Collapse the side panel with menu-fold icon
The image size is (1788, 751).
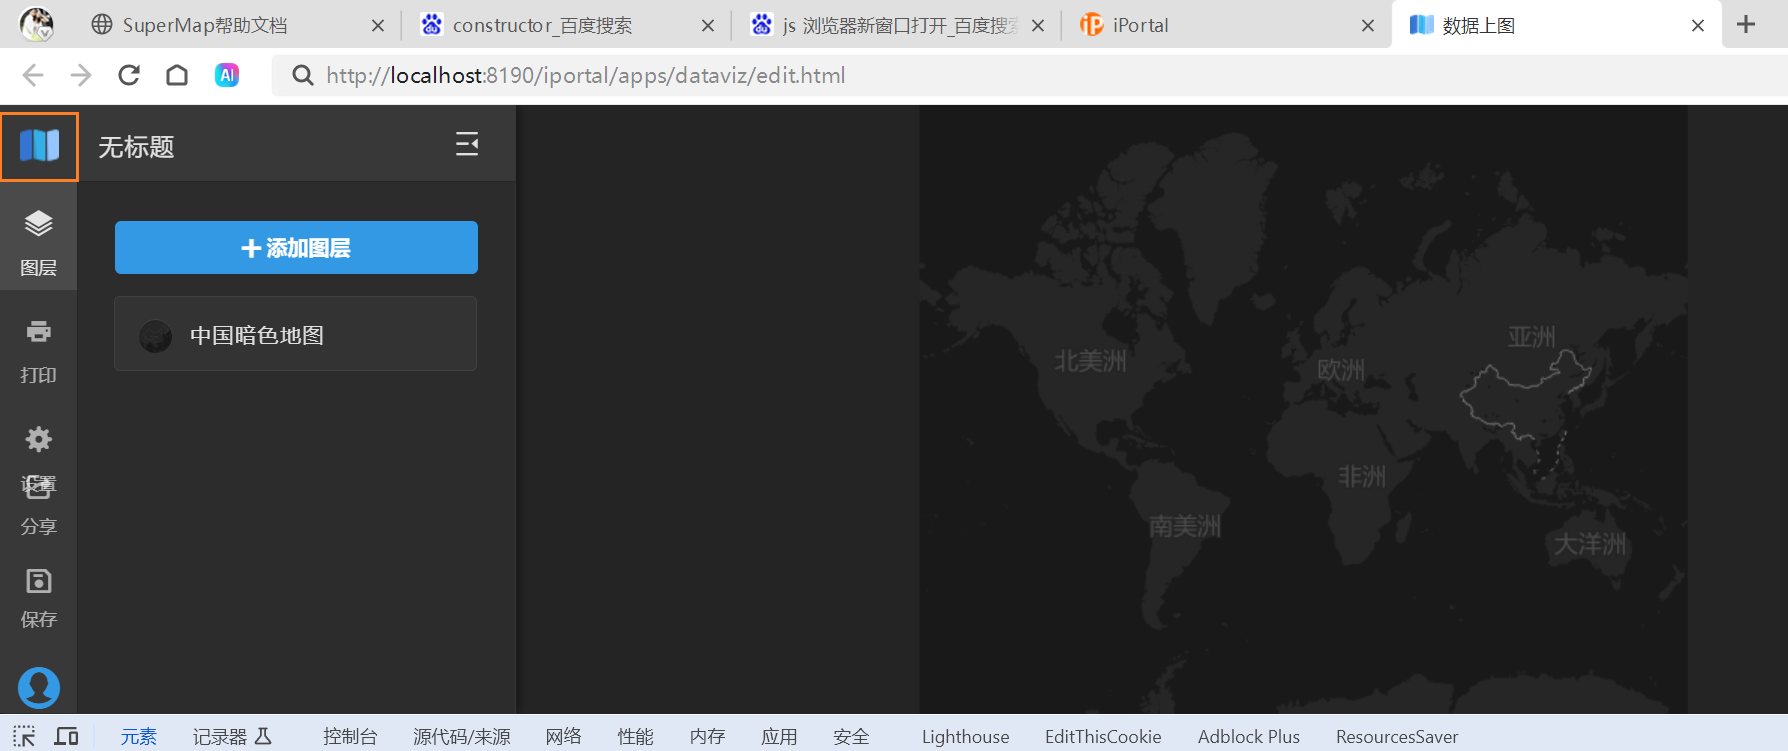pyautogui.click(x=467, y=144)
